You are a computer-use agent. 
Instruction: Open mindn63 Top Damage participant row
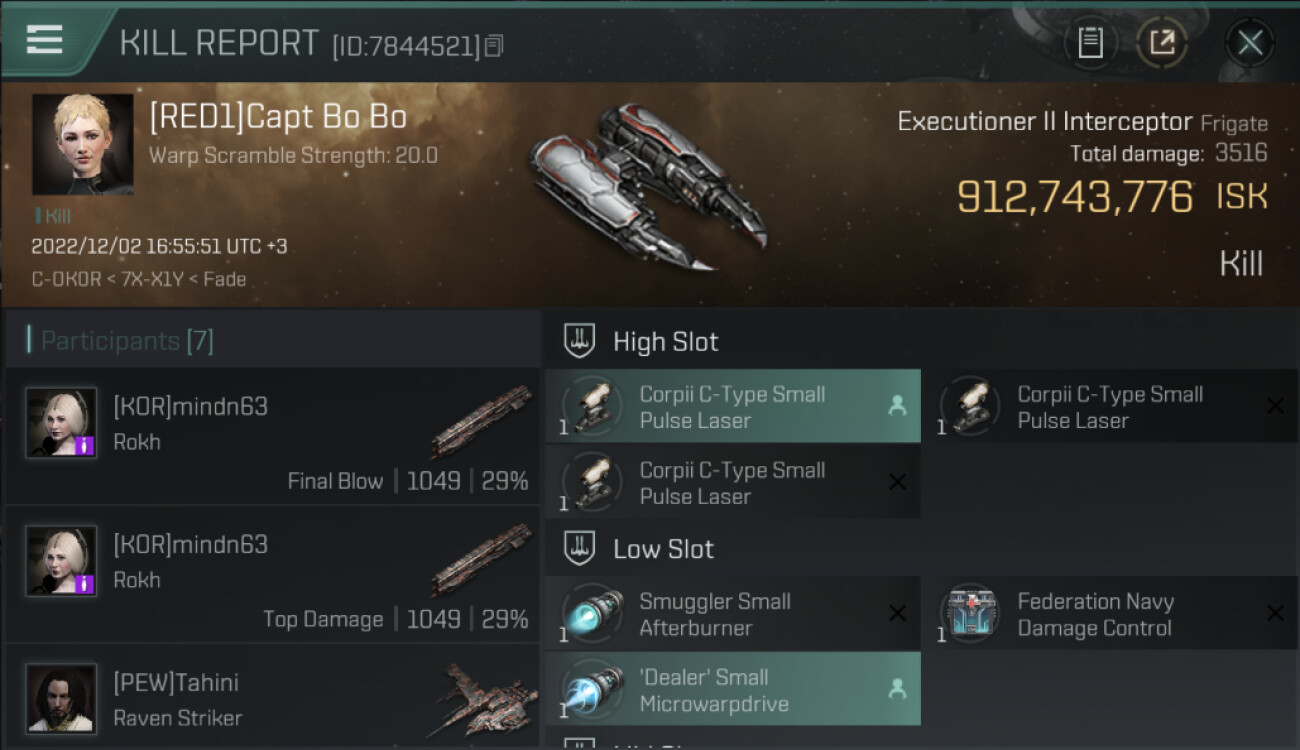click(272, 574)
